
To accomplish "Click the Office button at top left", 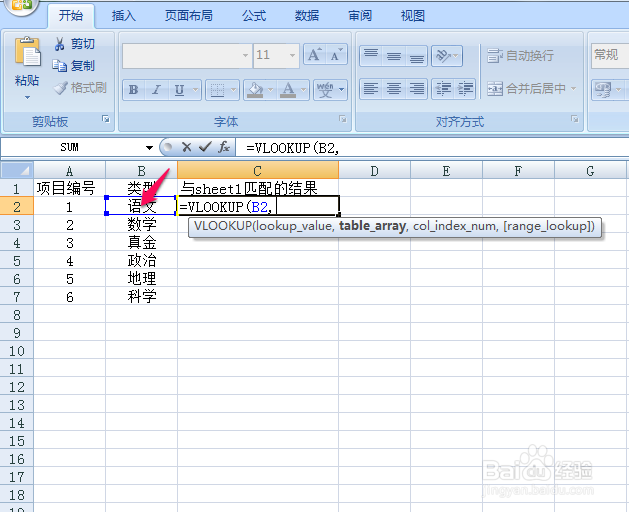I will pos(22,6).
